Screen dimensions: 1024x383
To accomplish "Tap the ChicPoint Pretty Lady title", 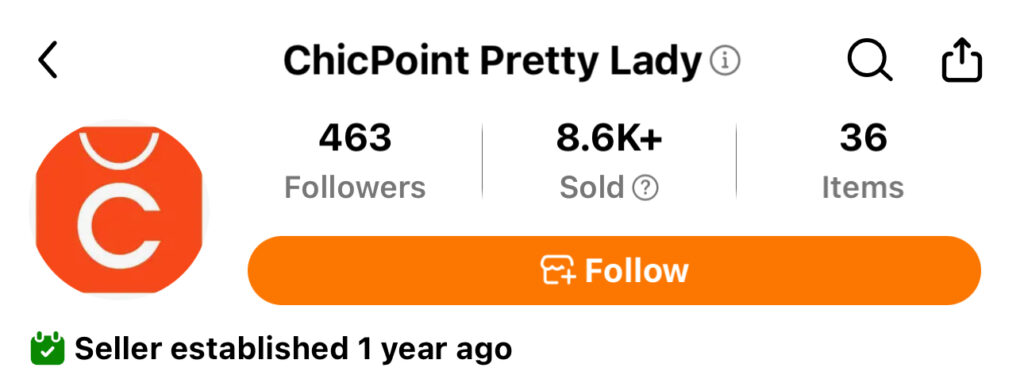I will click(492, 62).
